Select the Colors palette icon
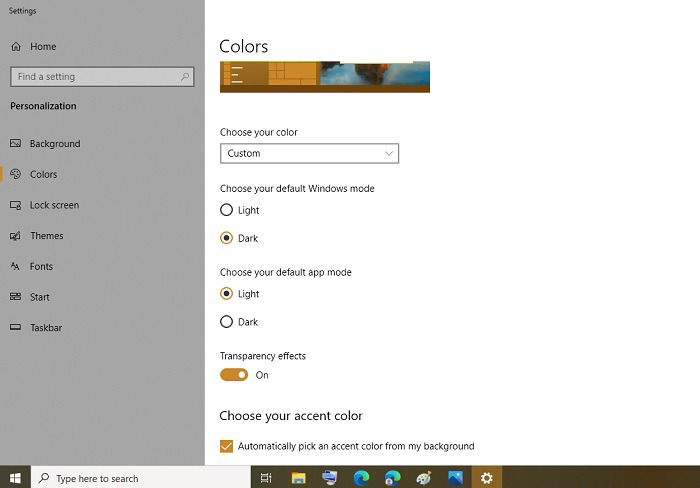The image size is (700, 488). tap(16, 174)
